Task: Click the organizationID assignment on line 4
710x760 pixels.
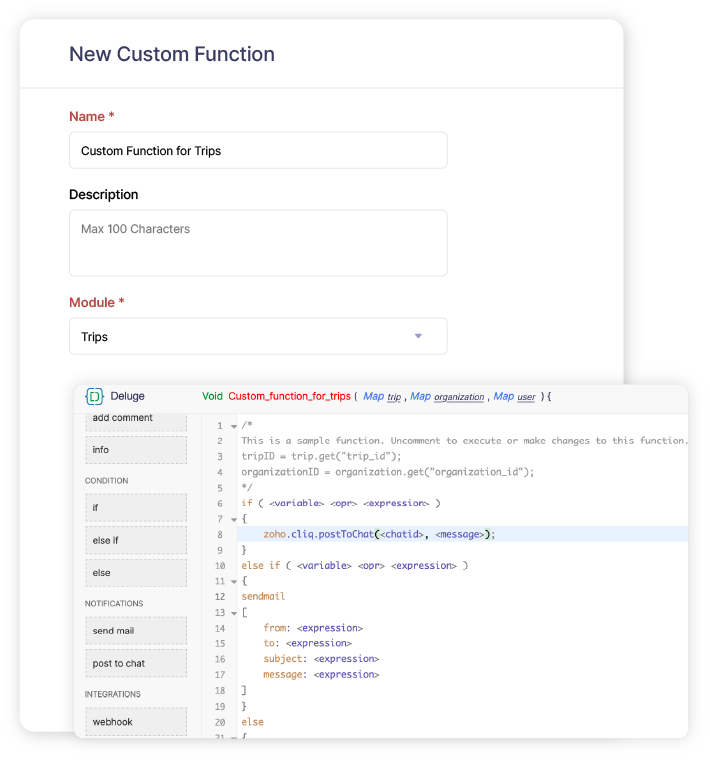Action: tap(388, 472)
